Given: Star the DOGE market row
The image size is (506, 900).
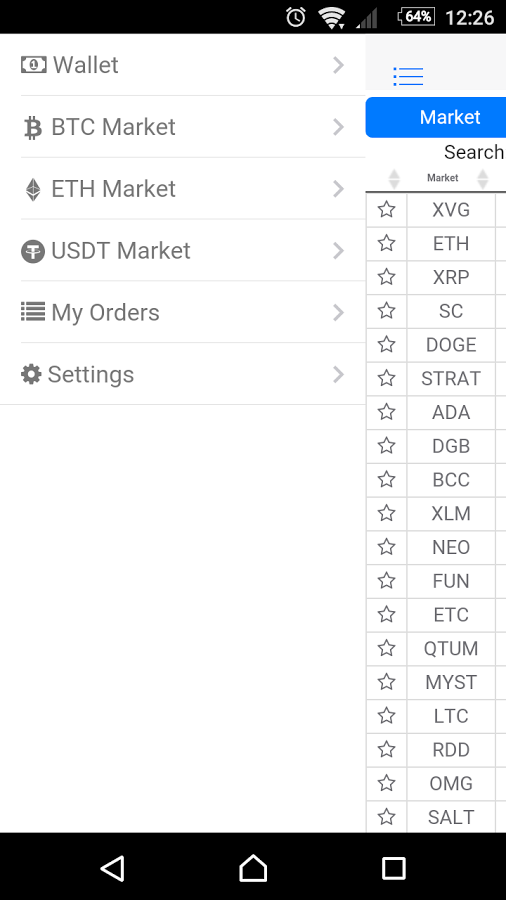Looking at the screenshot, I should click(387, 344).
